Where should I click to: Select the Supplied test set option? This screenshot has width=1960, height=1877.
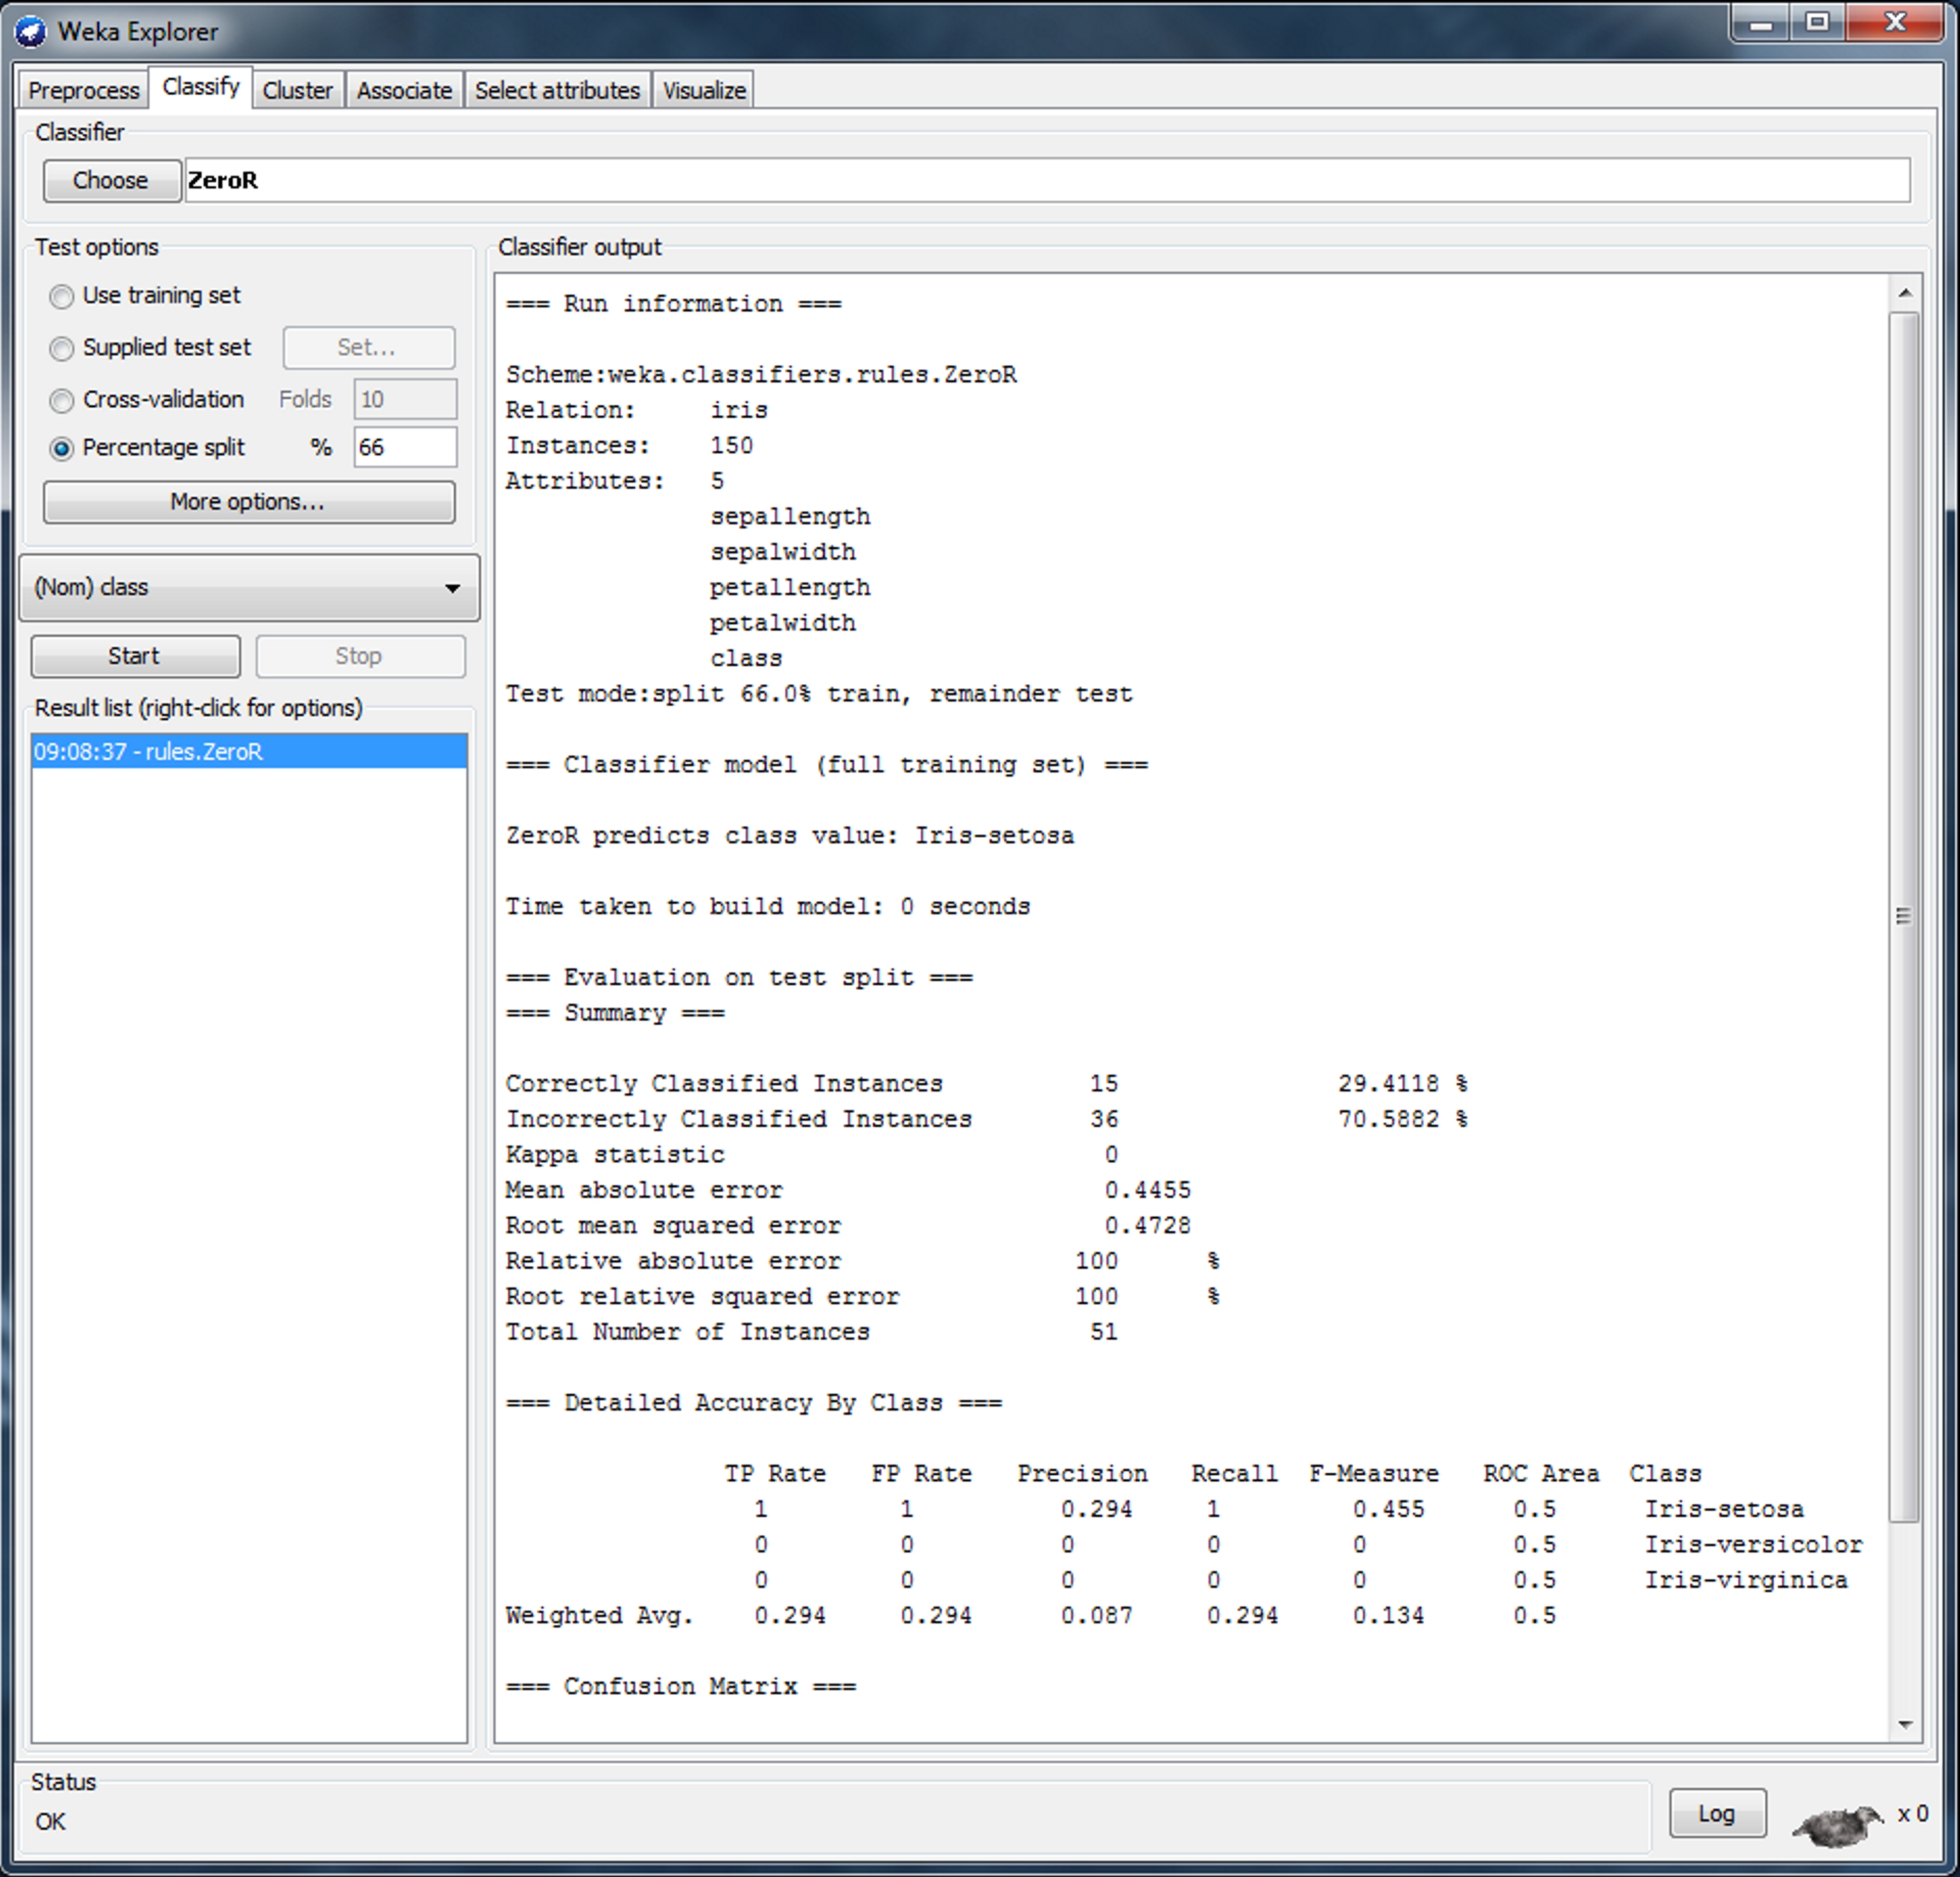coord(62,349)
